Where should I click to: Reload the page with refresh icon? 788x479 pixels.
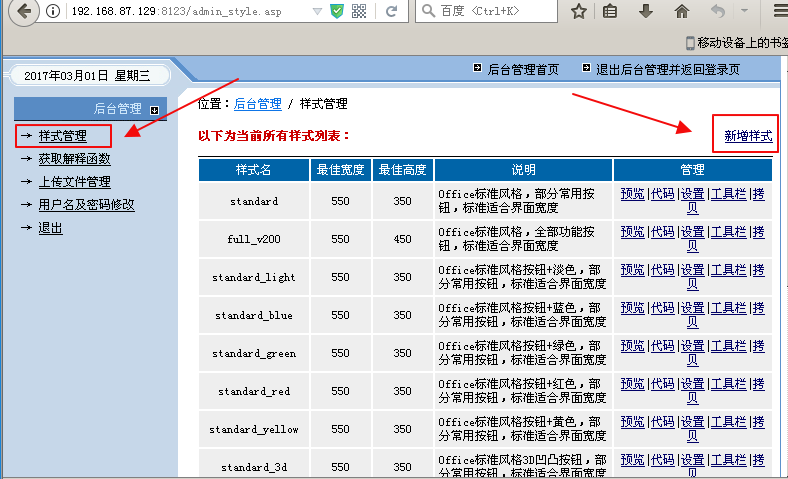tap(391, 11)
